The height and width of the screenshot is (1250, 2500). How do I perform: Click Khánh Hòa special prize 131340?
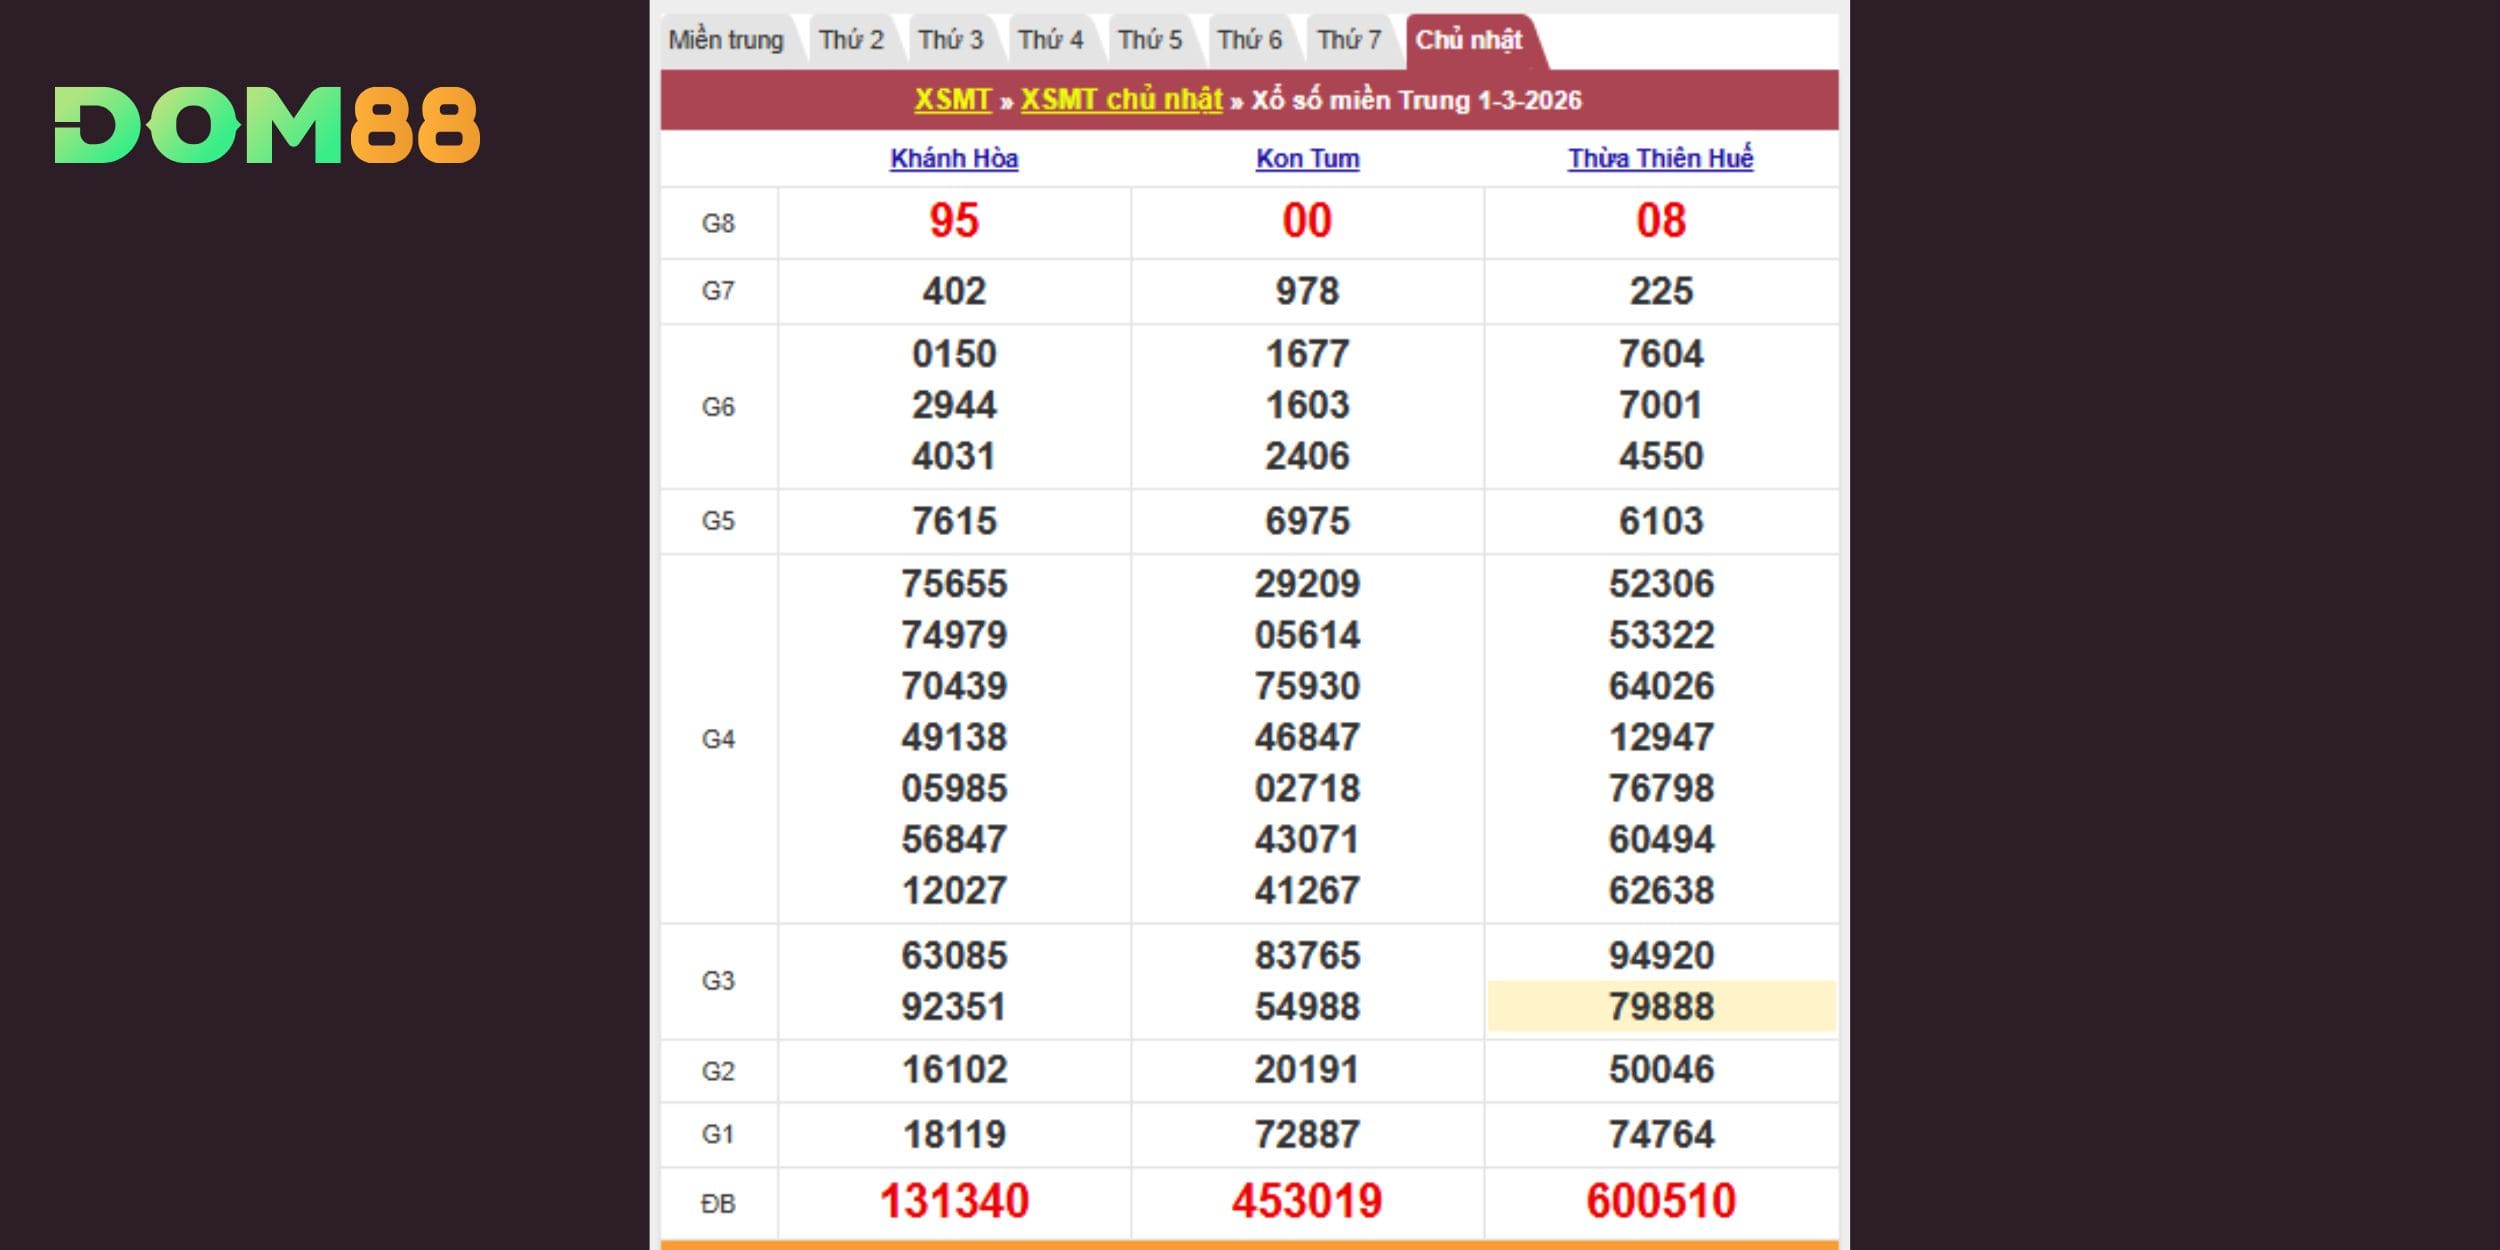point(954,1201)
